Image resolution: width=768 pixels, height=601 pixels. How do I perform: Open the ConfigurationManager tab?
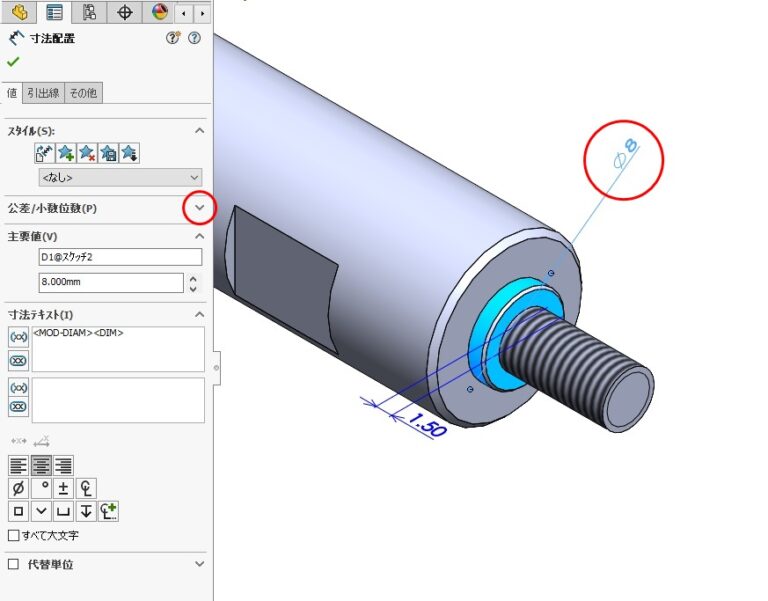point(89,12)
